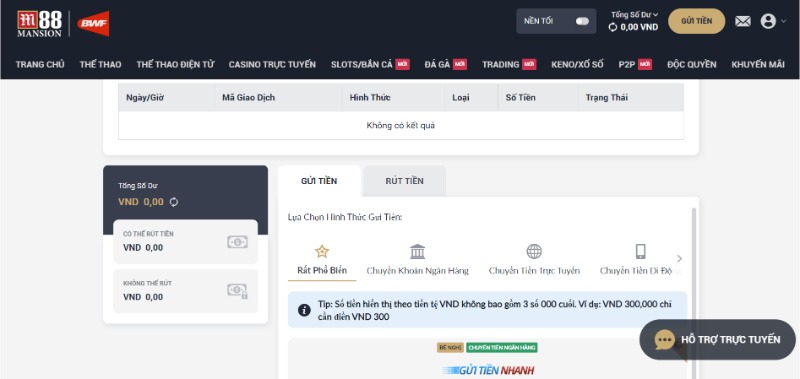Go to Trang Chủ menu item
800x379 pixels.
tap(40, 64)
